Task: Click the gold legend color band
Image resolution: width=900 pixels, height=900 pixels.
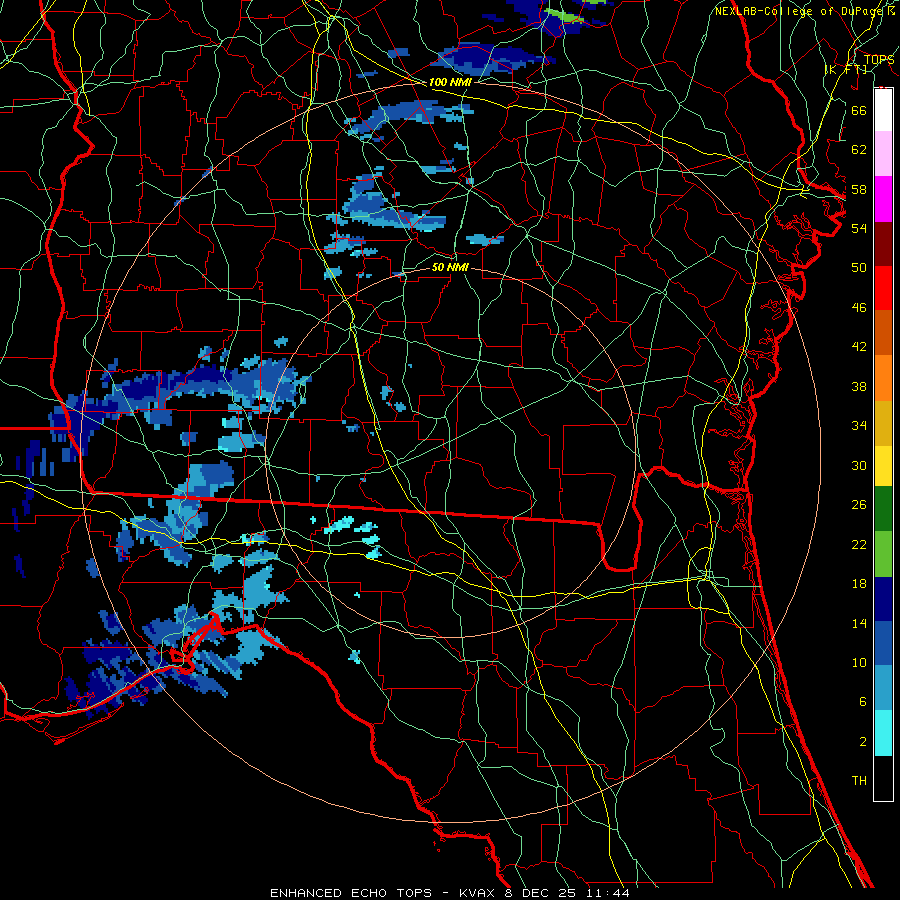Action: 883,423
